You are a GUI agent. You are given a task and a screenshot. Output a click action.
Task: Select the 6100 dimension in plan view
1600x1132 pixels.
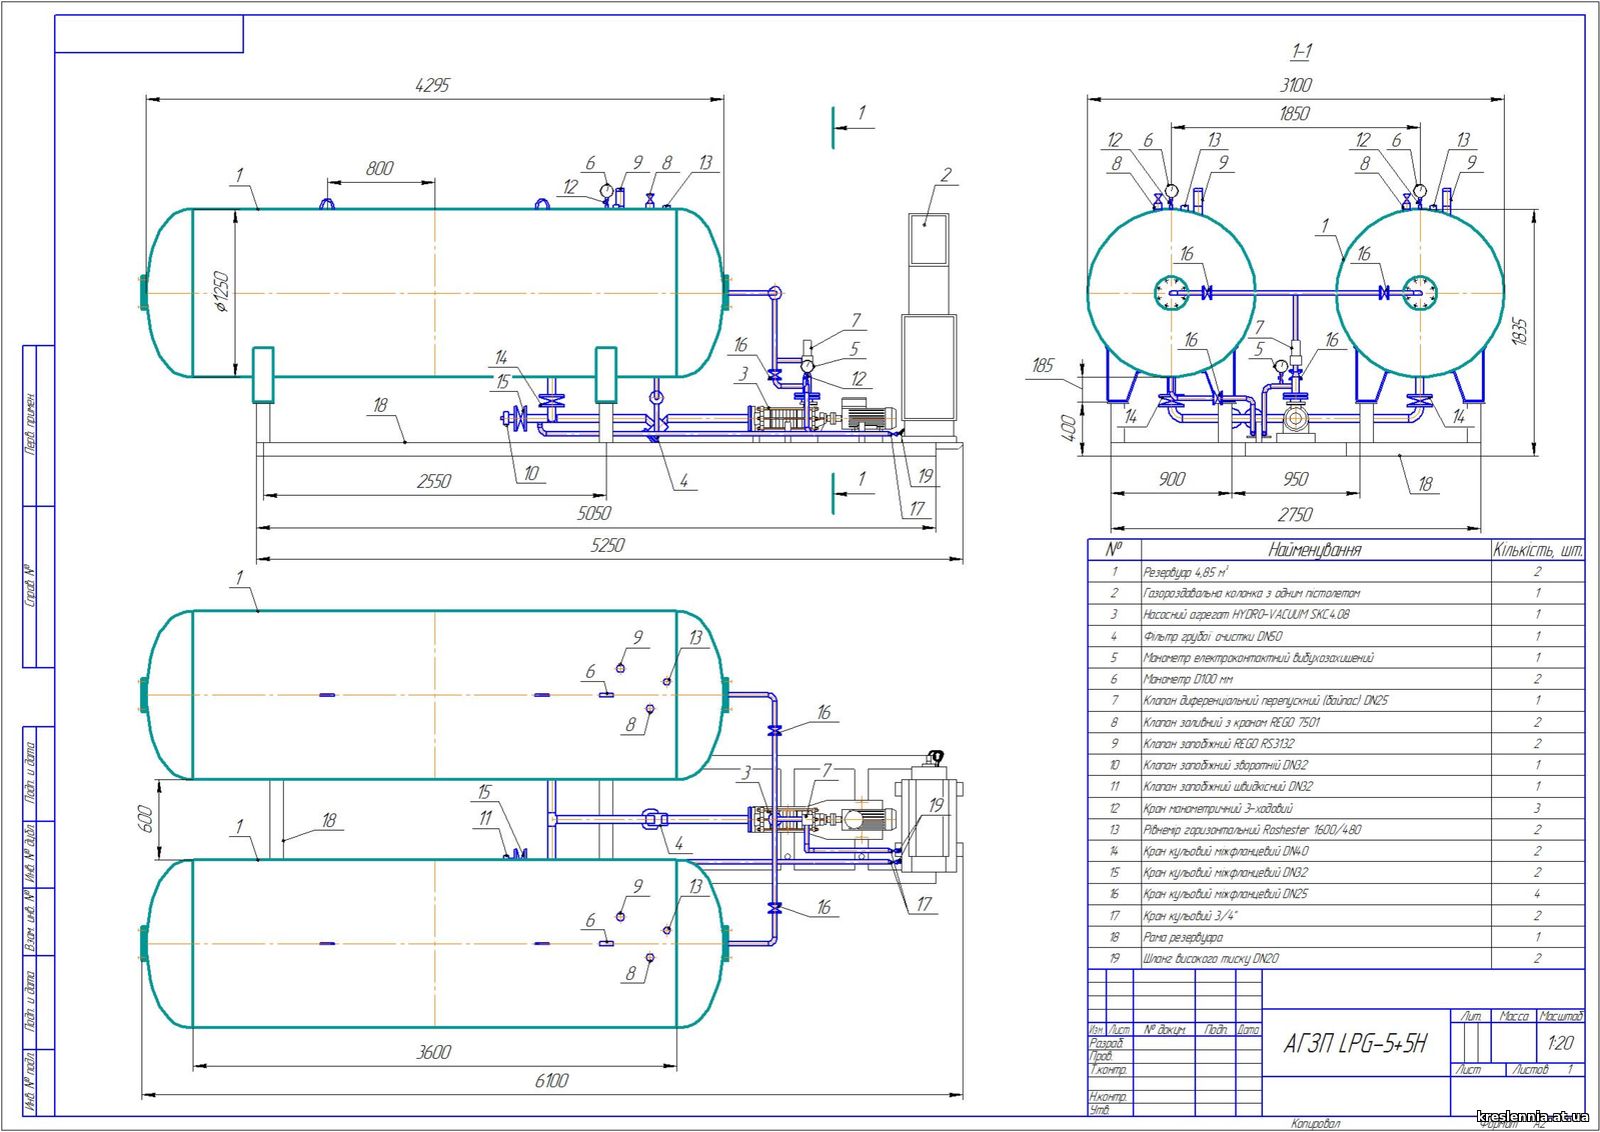(551, 1080)
